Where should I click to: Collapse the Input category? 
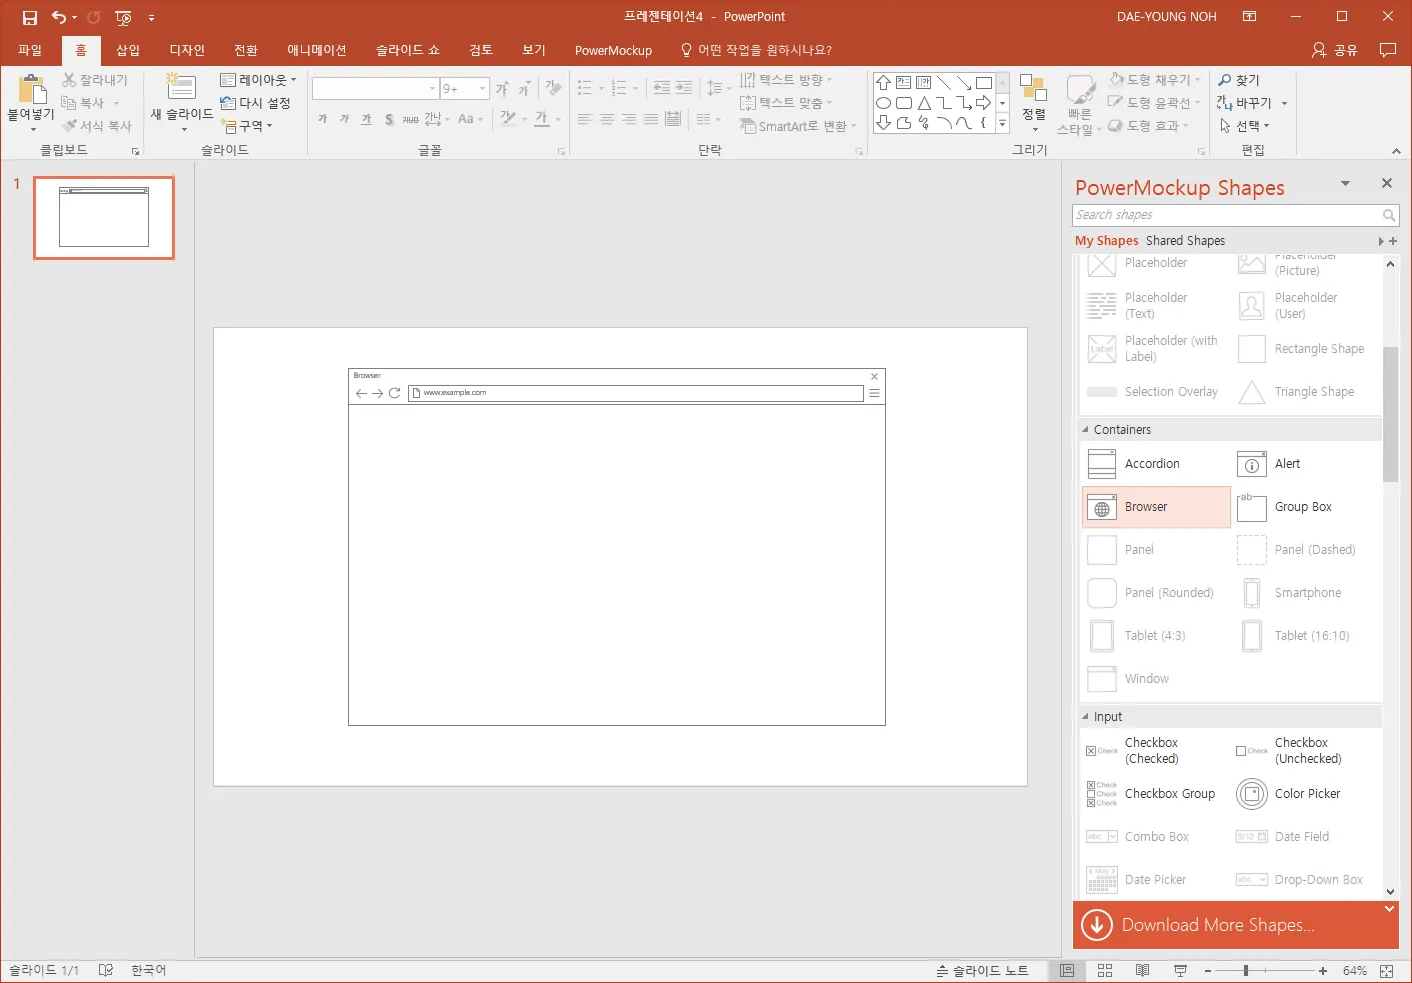[x=1086, y=717]
